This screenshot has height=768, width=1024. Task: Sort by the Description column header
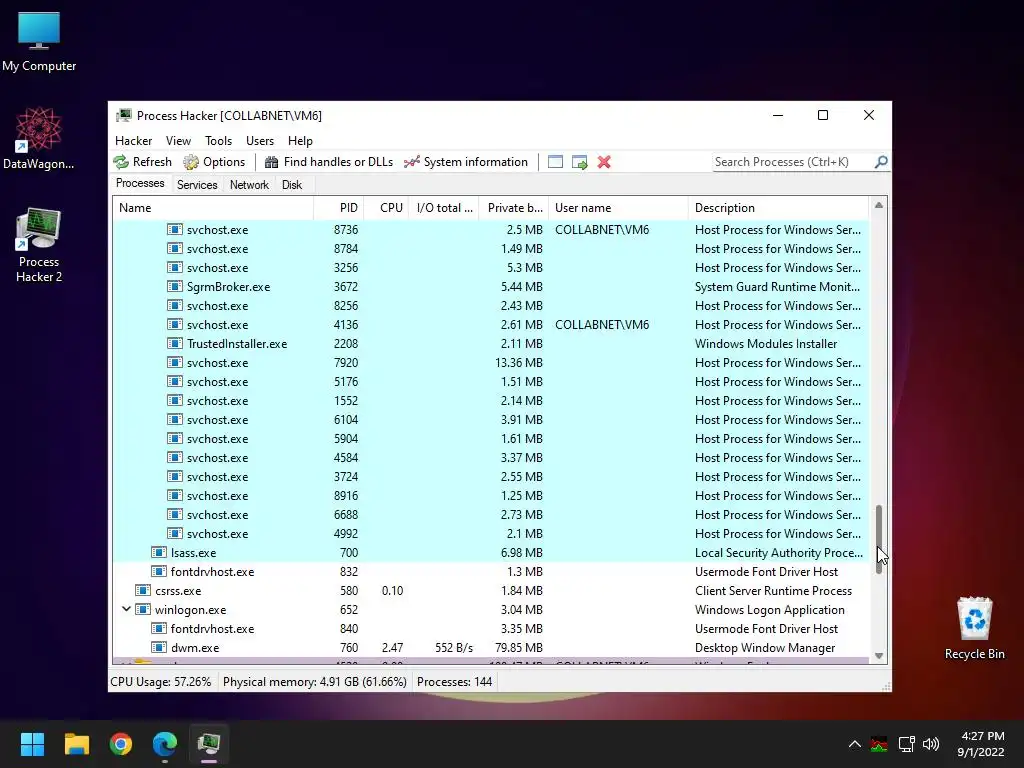coord(778,208)
